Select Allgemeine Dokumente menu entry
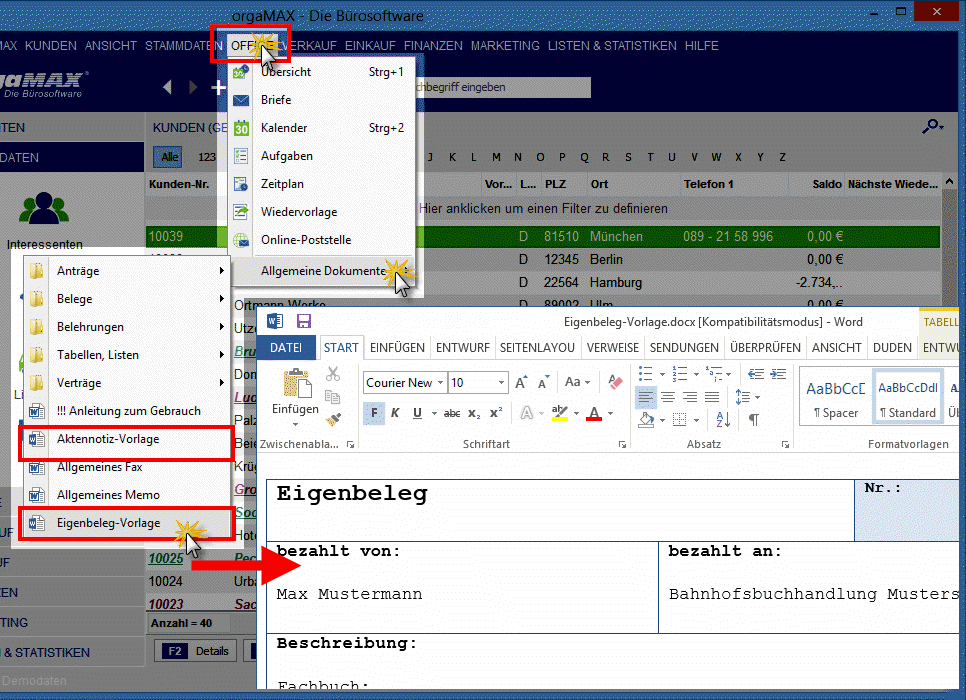This screenshot has width=966, height=700. click(322, 271)
